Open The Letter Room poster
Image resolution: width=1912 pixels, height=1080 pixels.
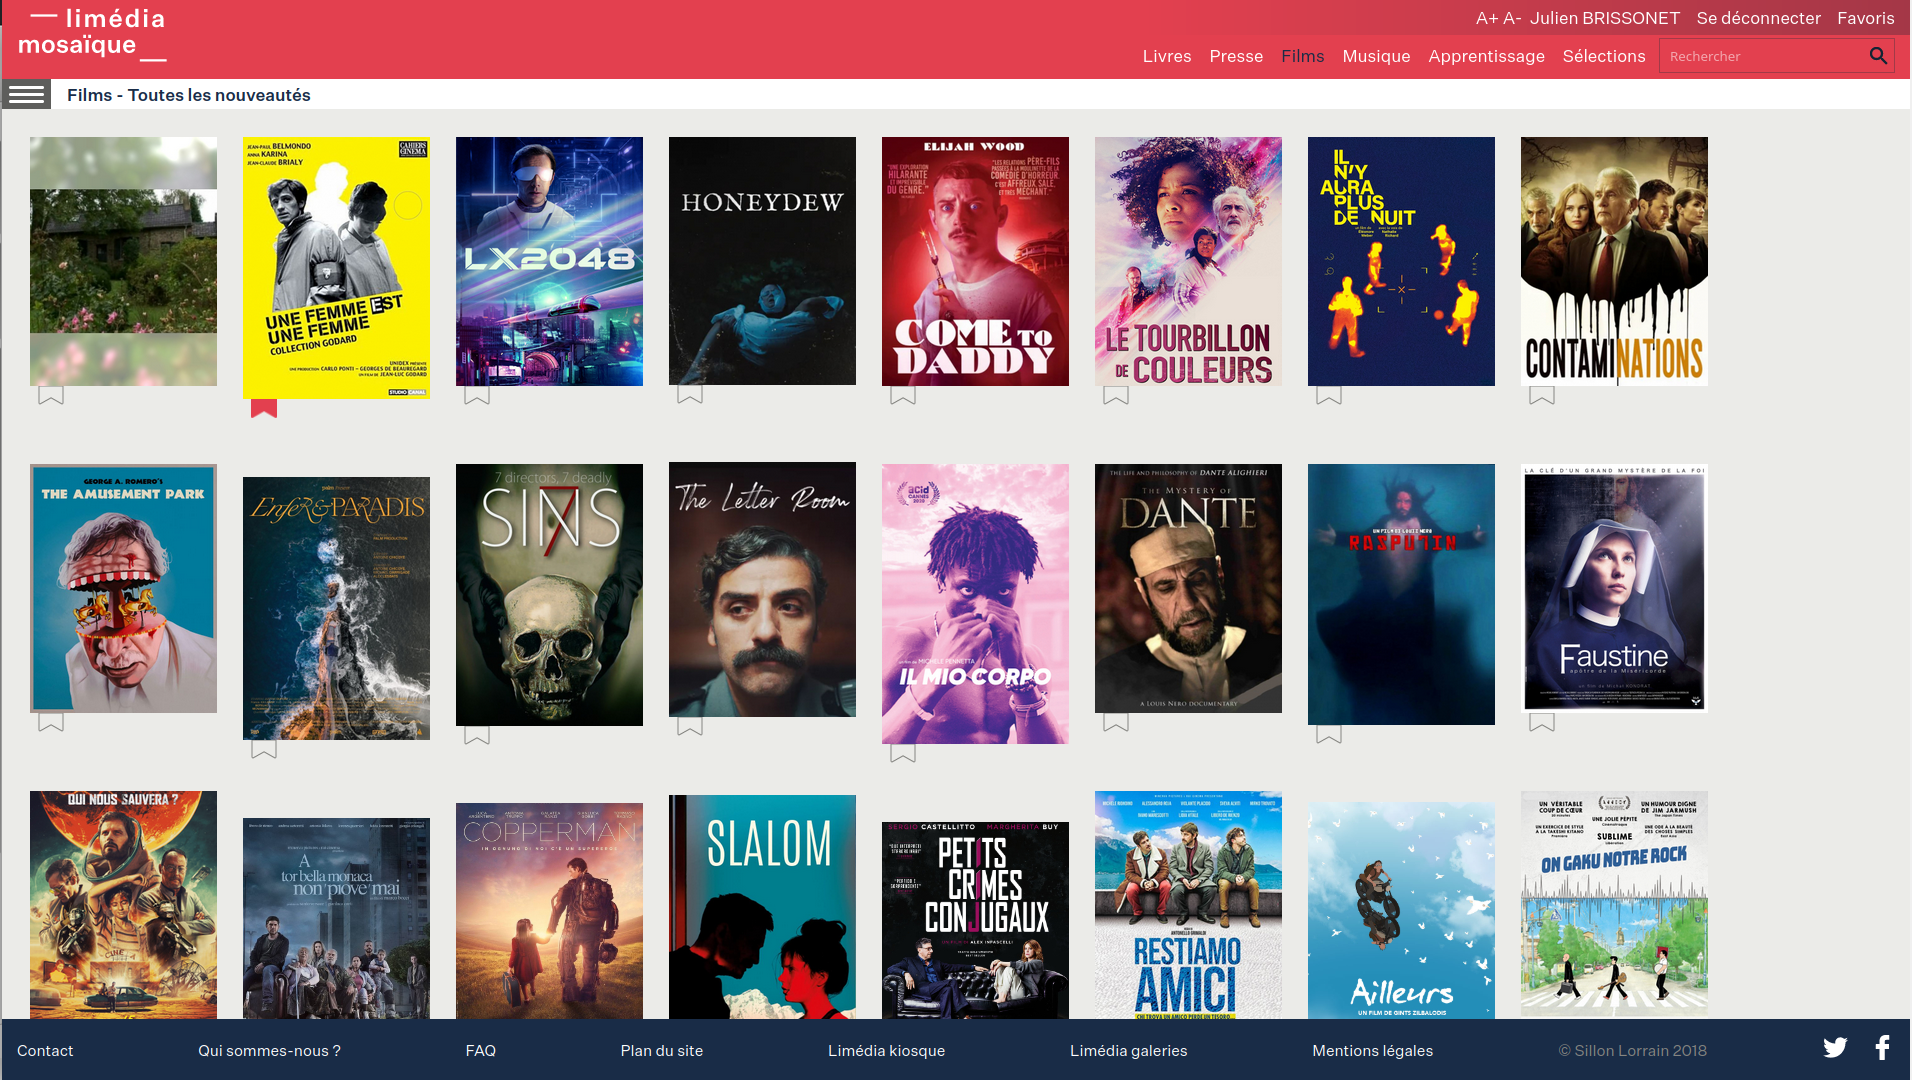(762, 589)
